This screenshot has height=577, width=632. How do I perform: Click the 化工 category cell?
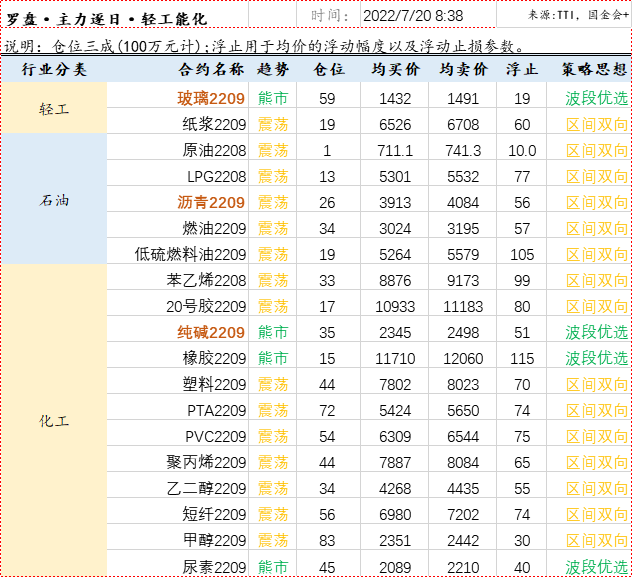pos(54,421)
